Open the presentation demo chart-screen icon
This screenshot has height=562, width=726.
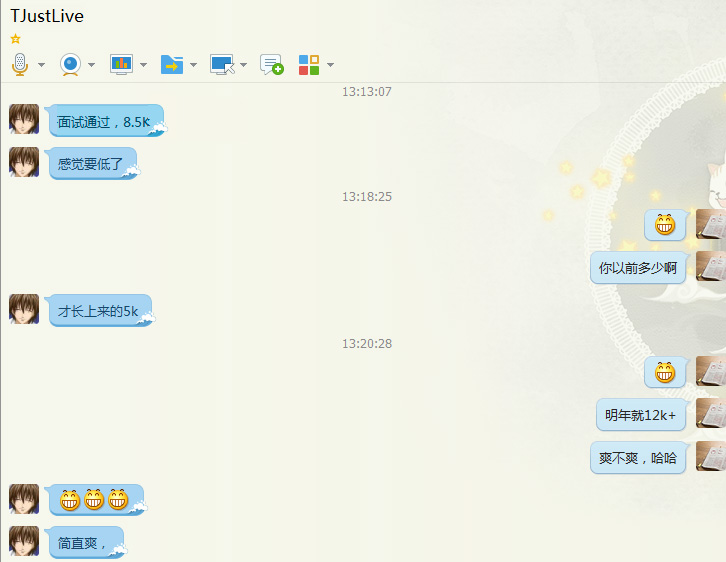121,64
